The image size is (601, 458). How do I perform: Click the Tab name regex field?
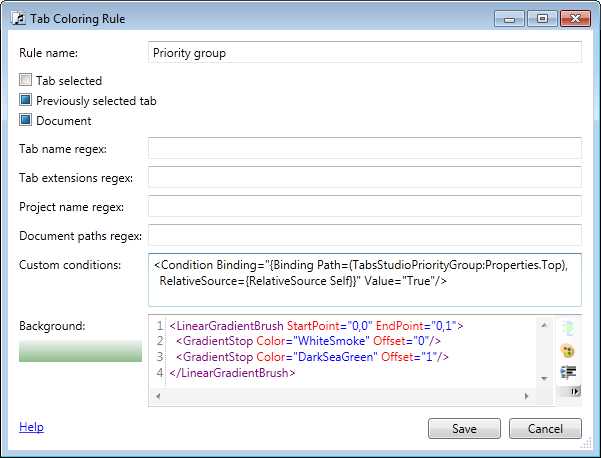pyautogui.click(x=365, y=148)
